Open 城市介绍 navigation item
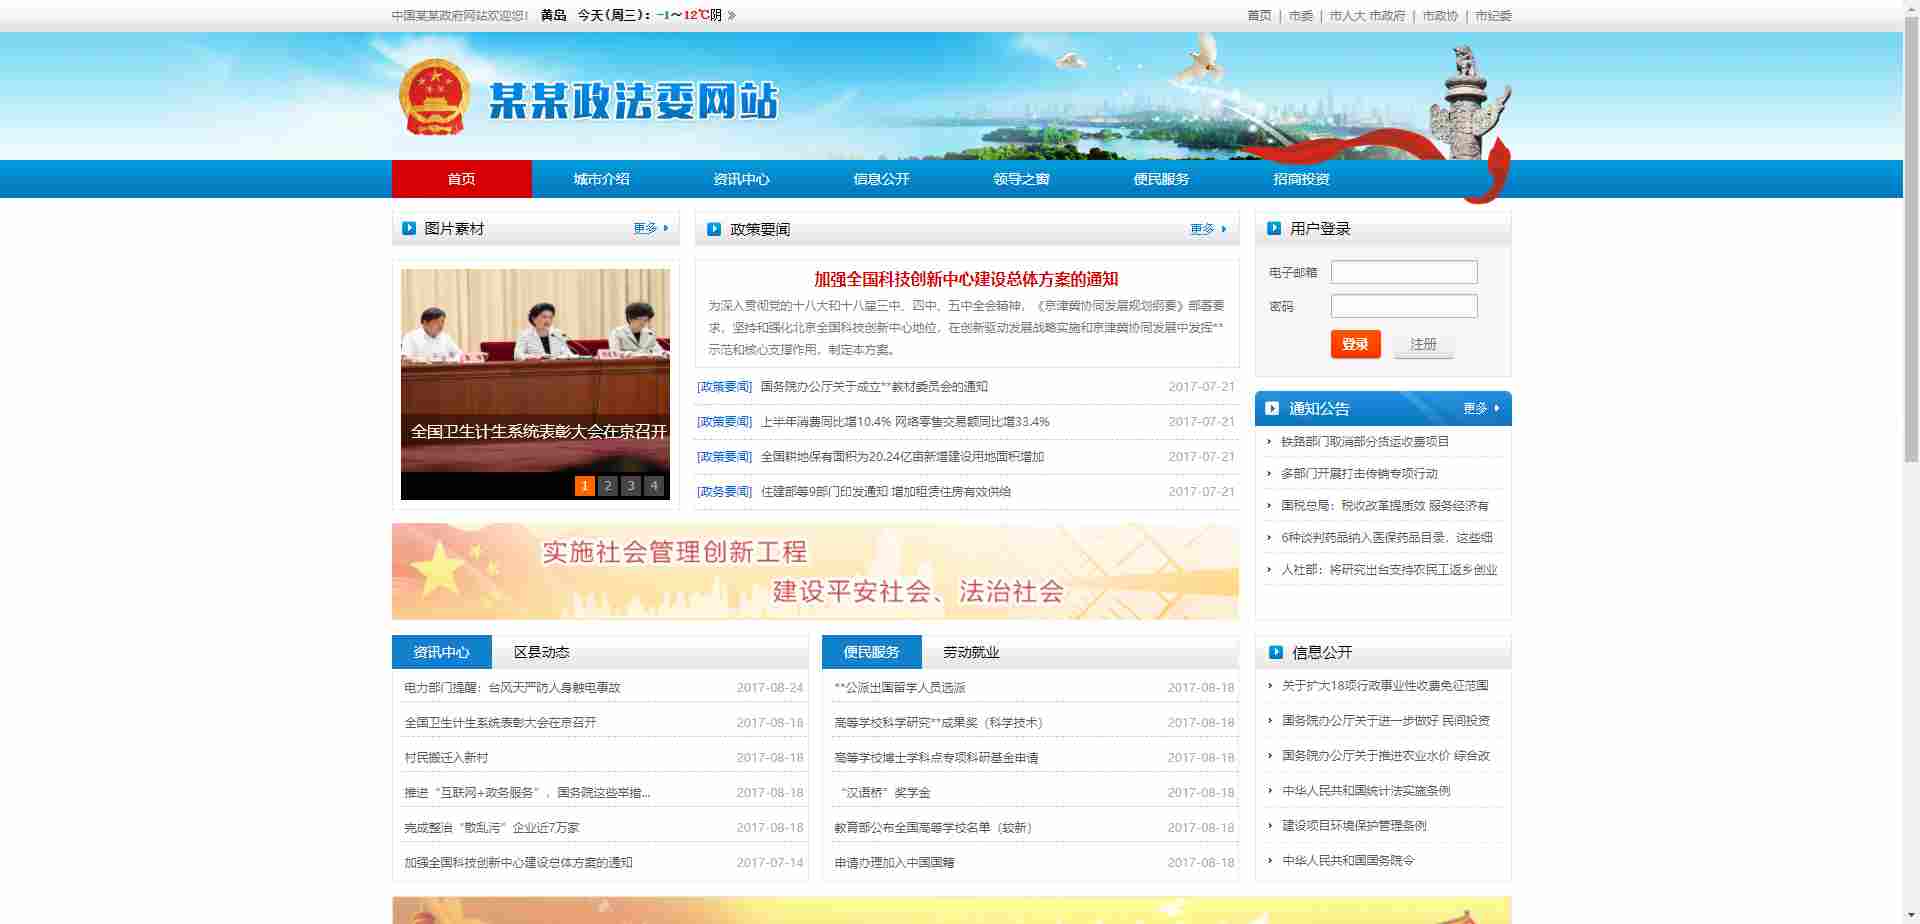1920x924 pixels. click(602, 179)
